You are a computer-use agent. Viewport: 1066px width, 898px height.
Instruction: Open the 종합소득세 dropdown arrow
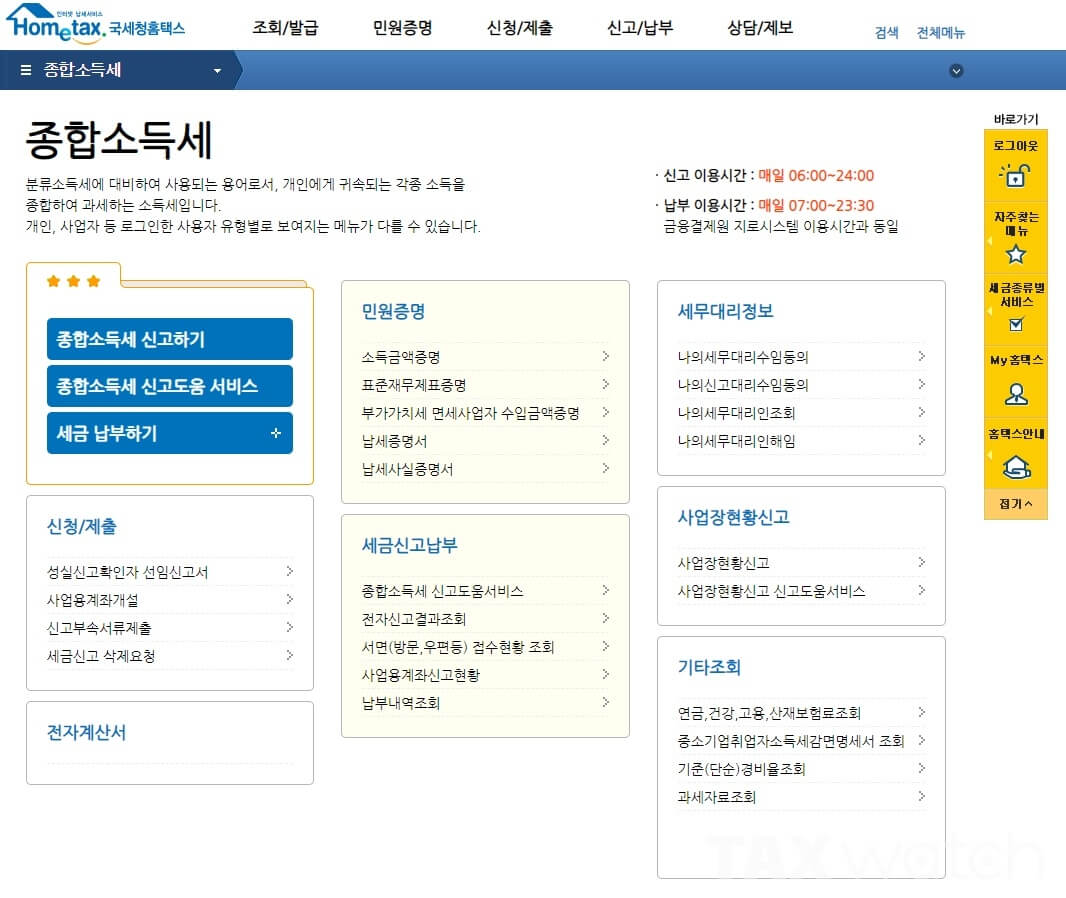(x=216, y=70)
